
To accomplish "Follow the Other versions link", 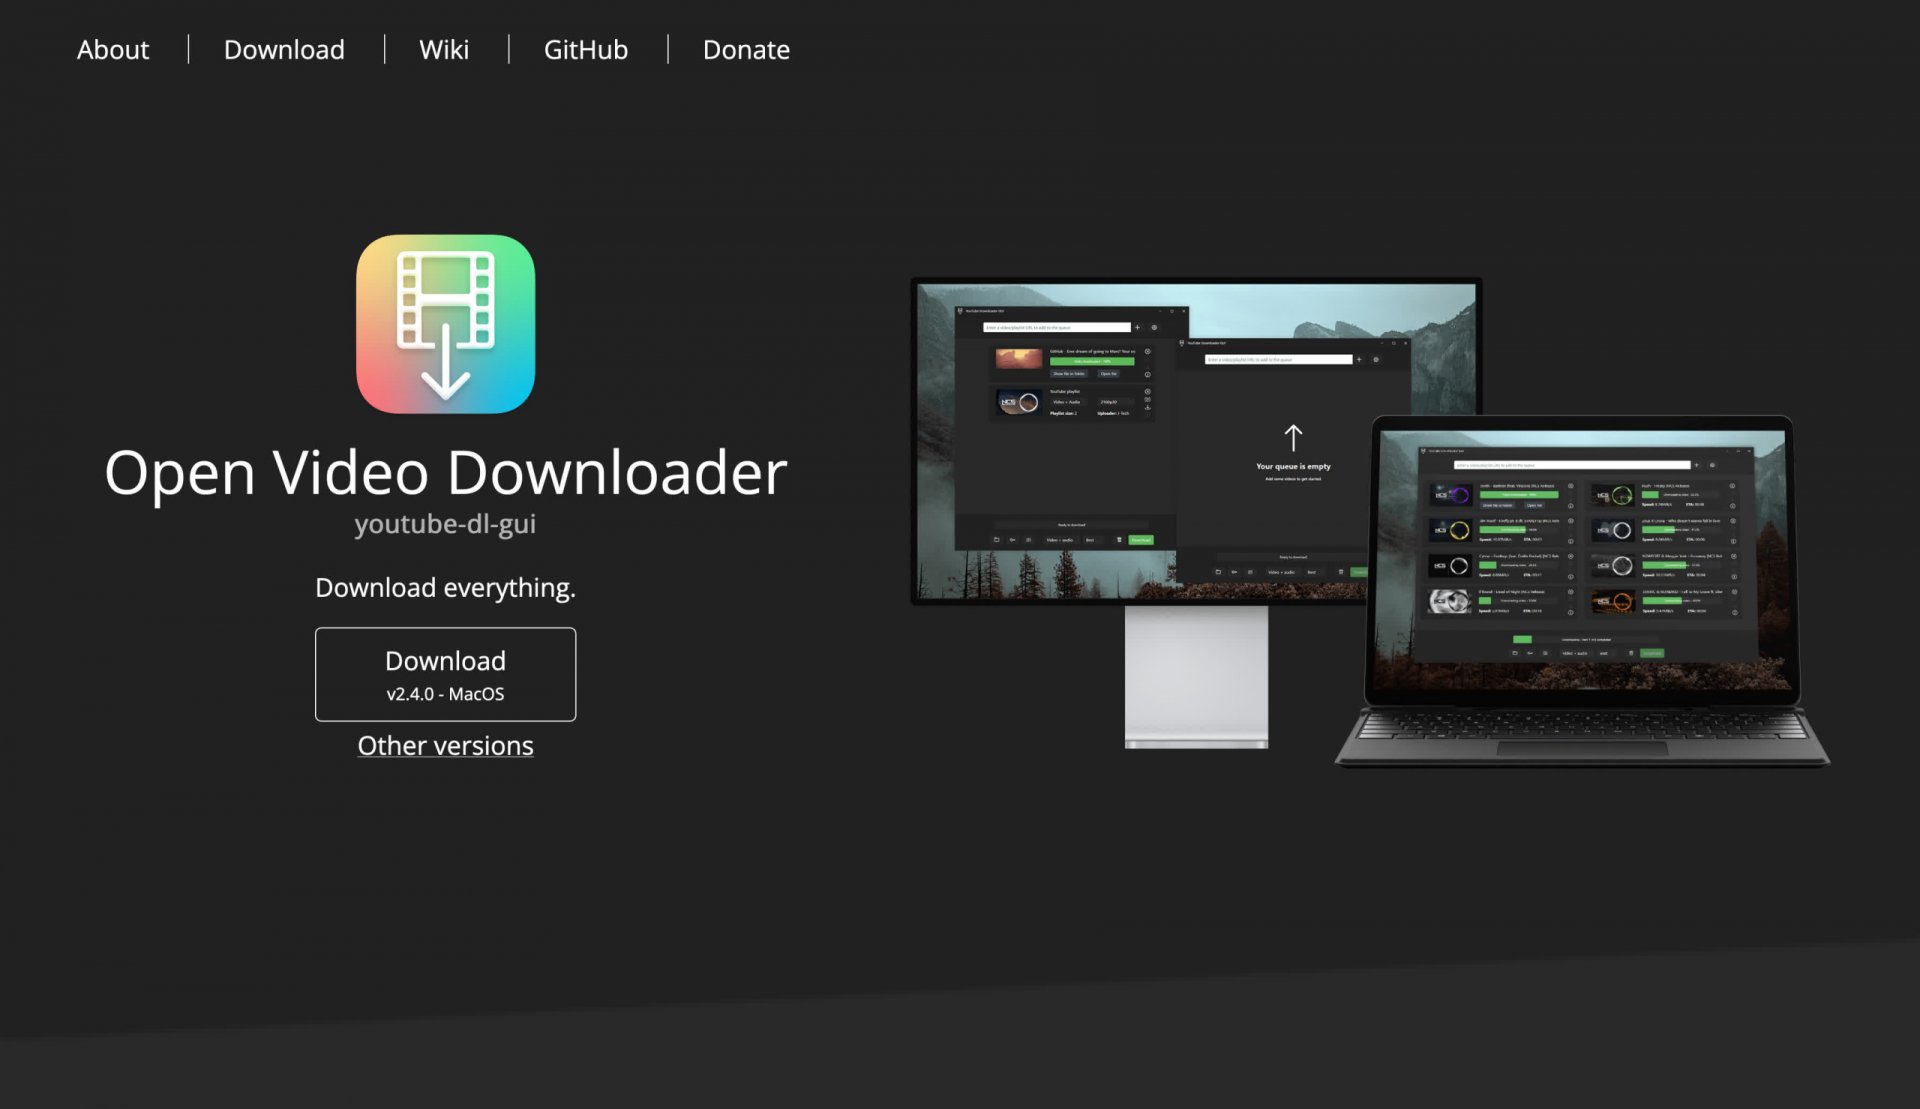I will (x=445, y=746).
